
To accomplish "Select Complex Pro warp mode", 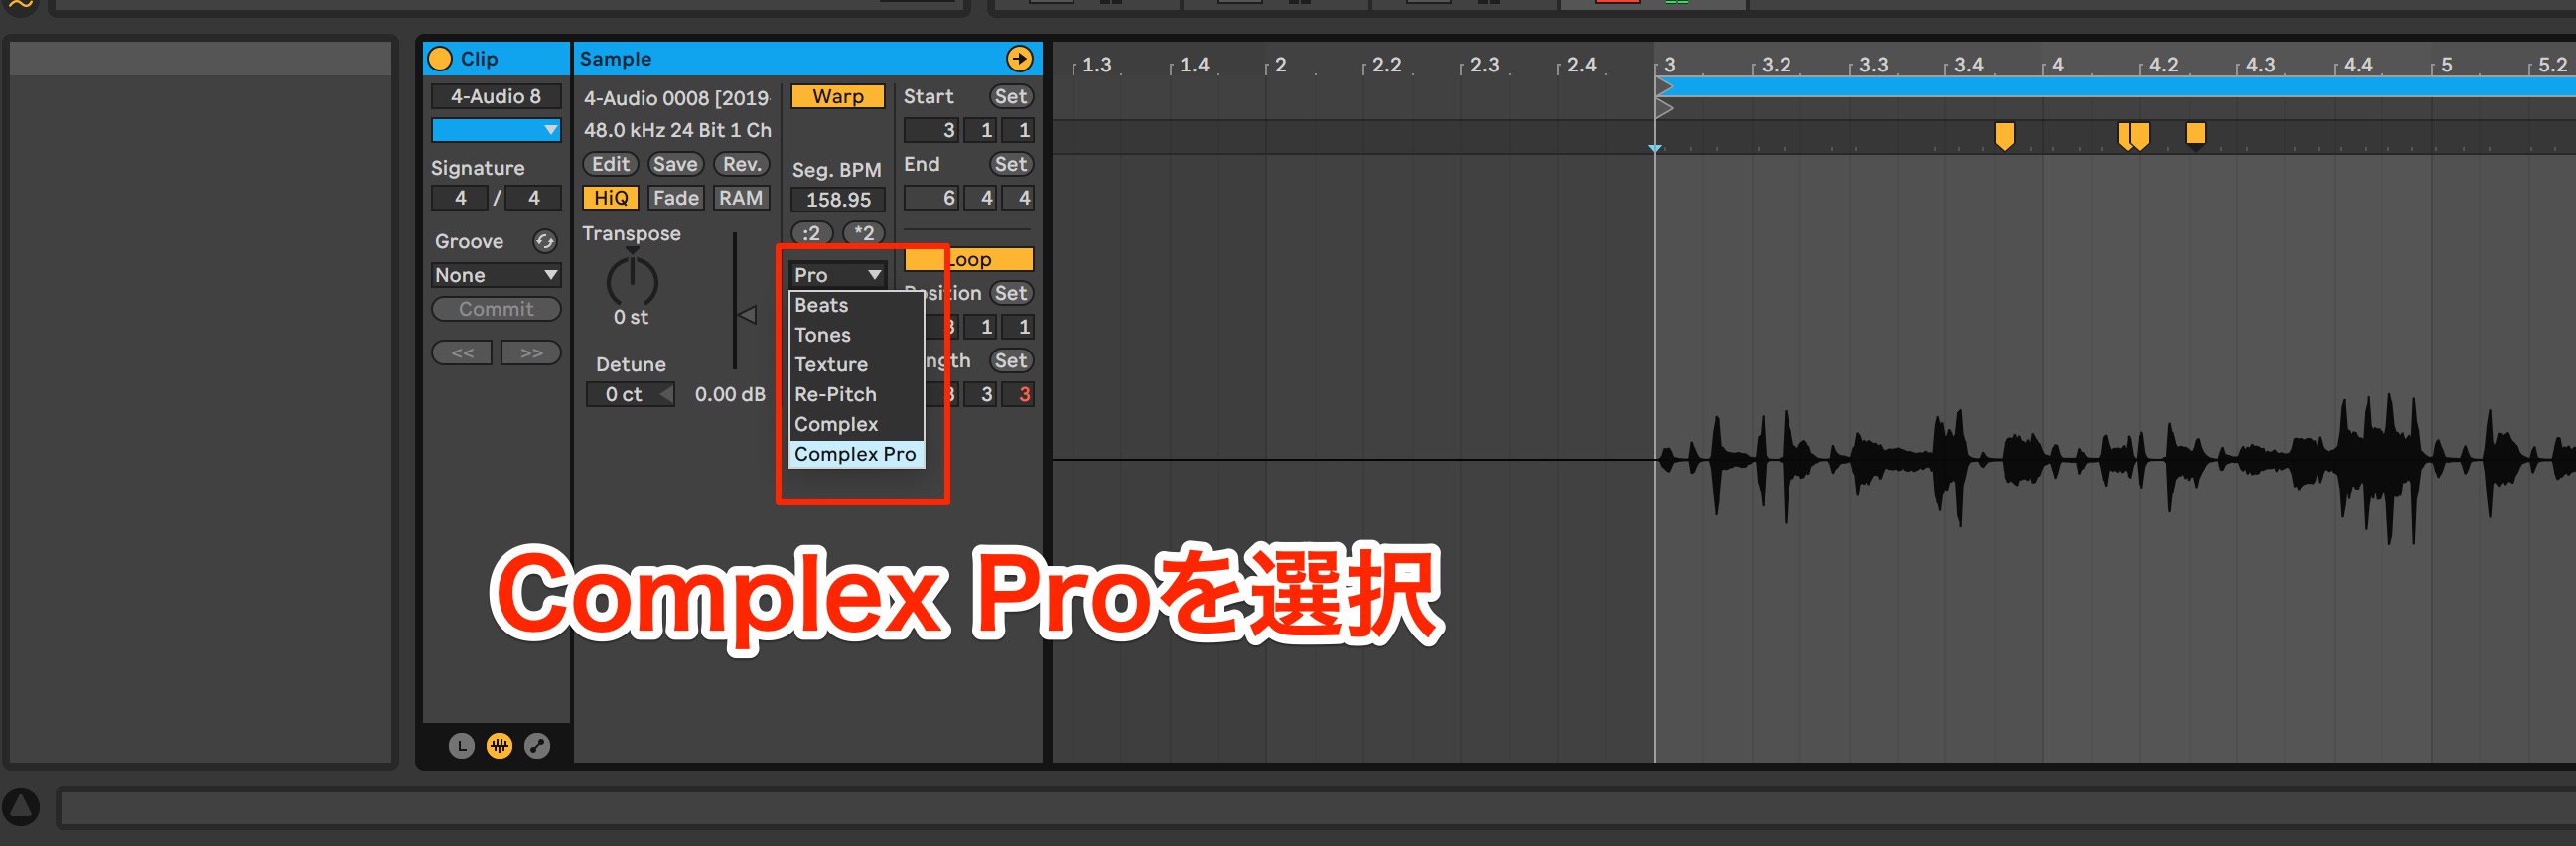I will [x=856, y=454].
